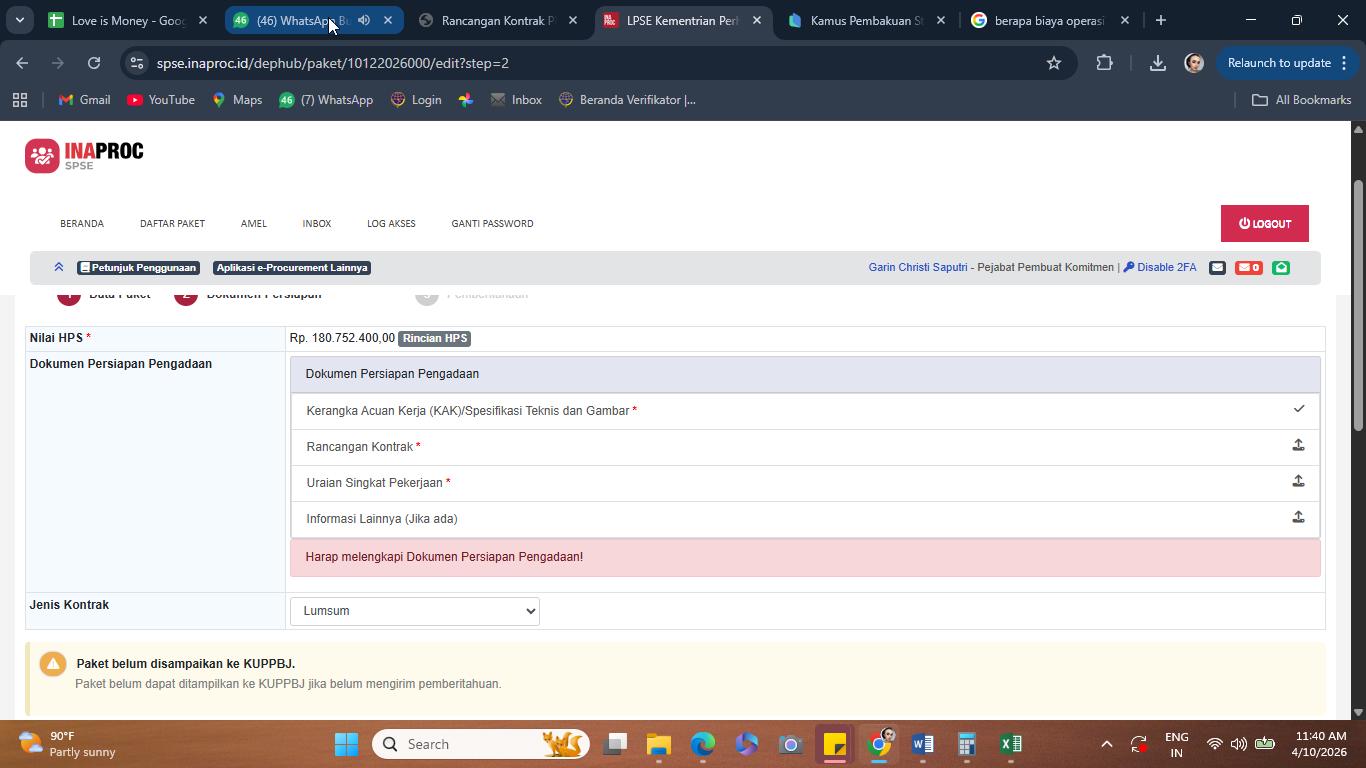This screenshot has height=768, width=1366.
Task: Open the green opened-mail icon
Action: 1281,267
